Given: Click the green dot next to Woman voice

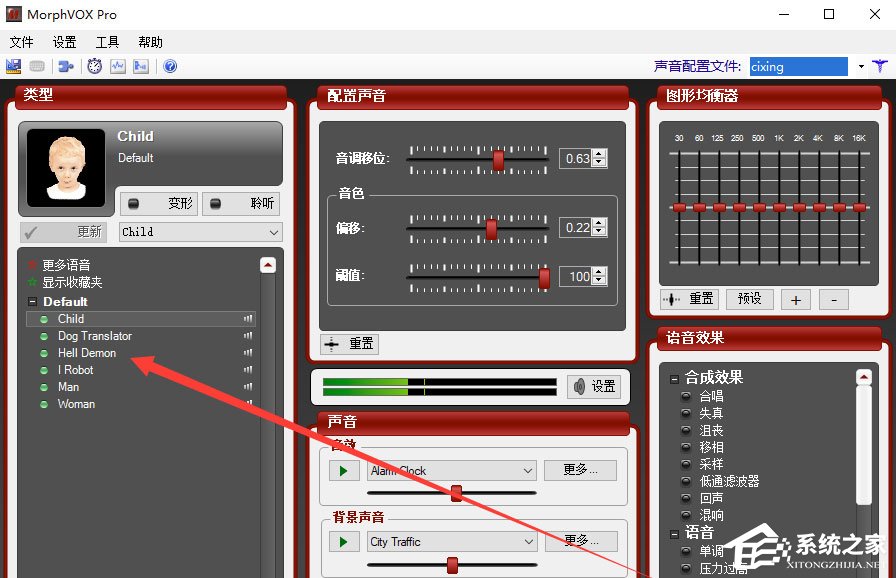Looking at the screenshot, I should 44,404.
